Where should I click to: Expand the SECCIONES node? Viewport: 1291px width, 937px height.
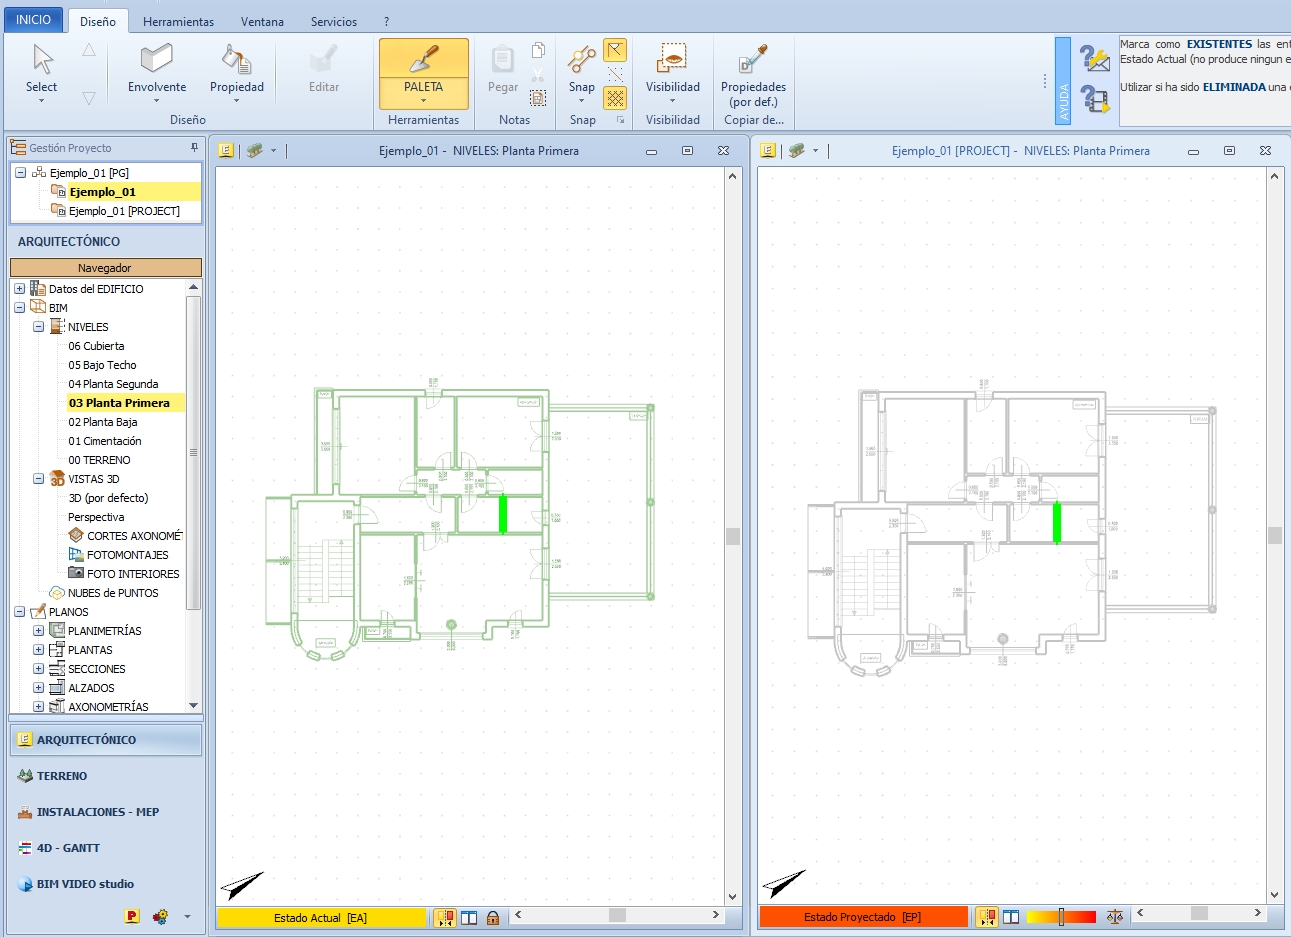tap(38, 669)
